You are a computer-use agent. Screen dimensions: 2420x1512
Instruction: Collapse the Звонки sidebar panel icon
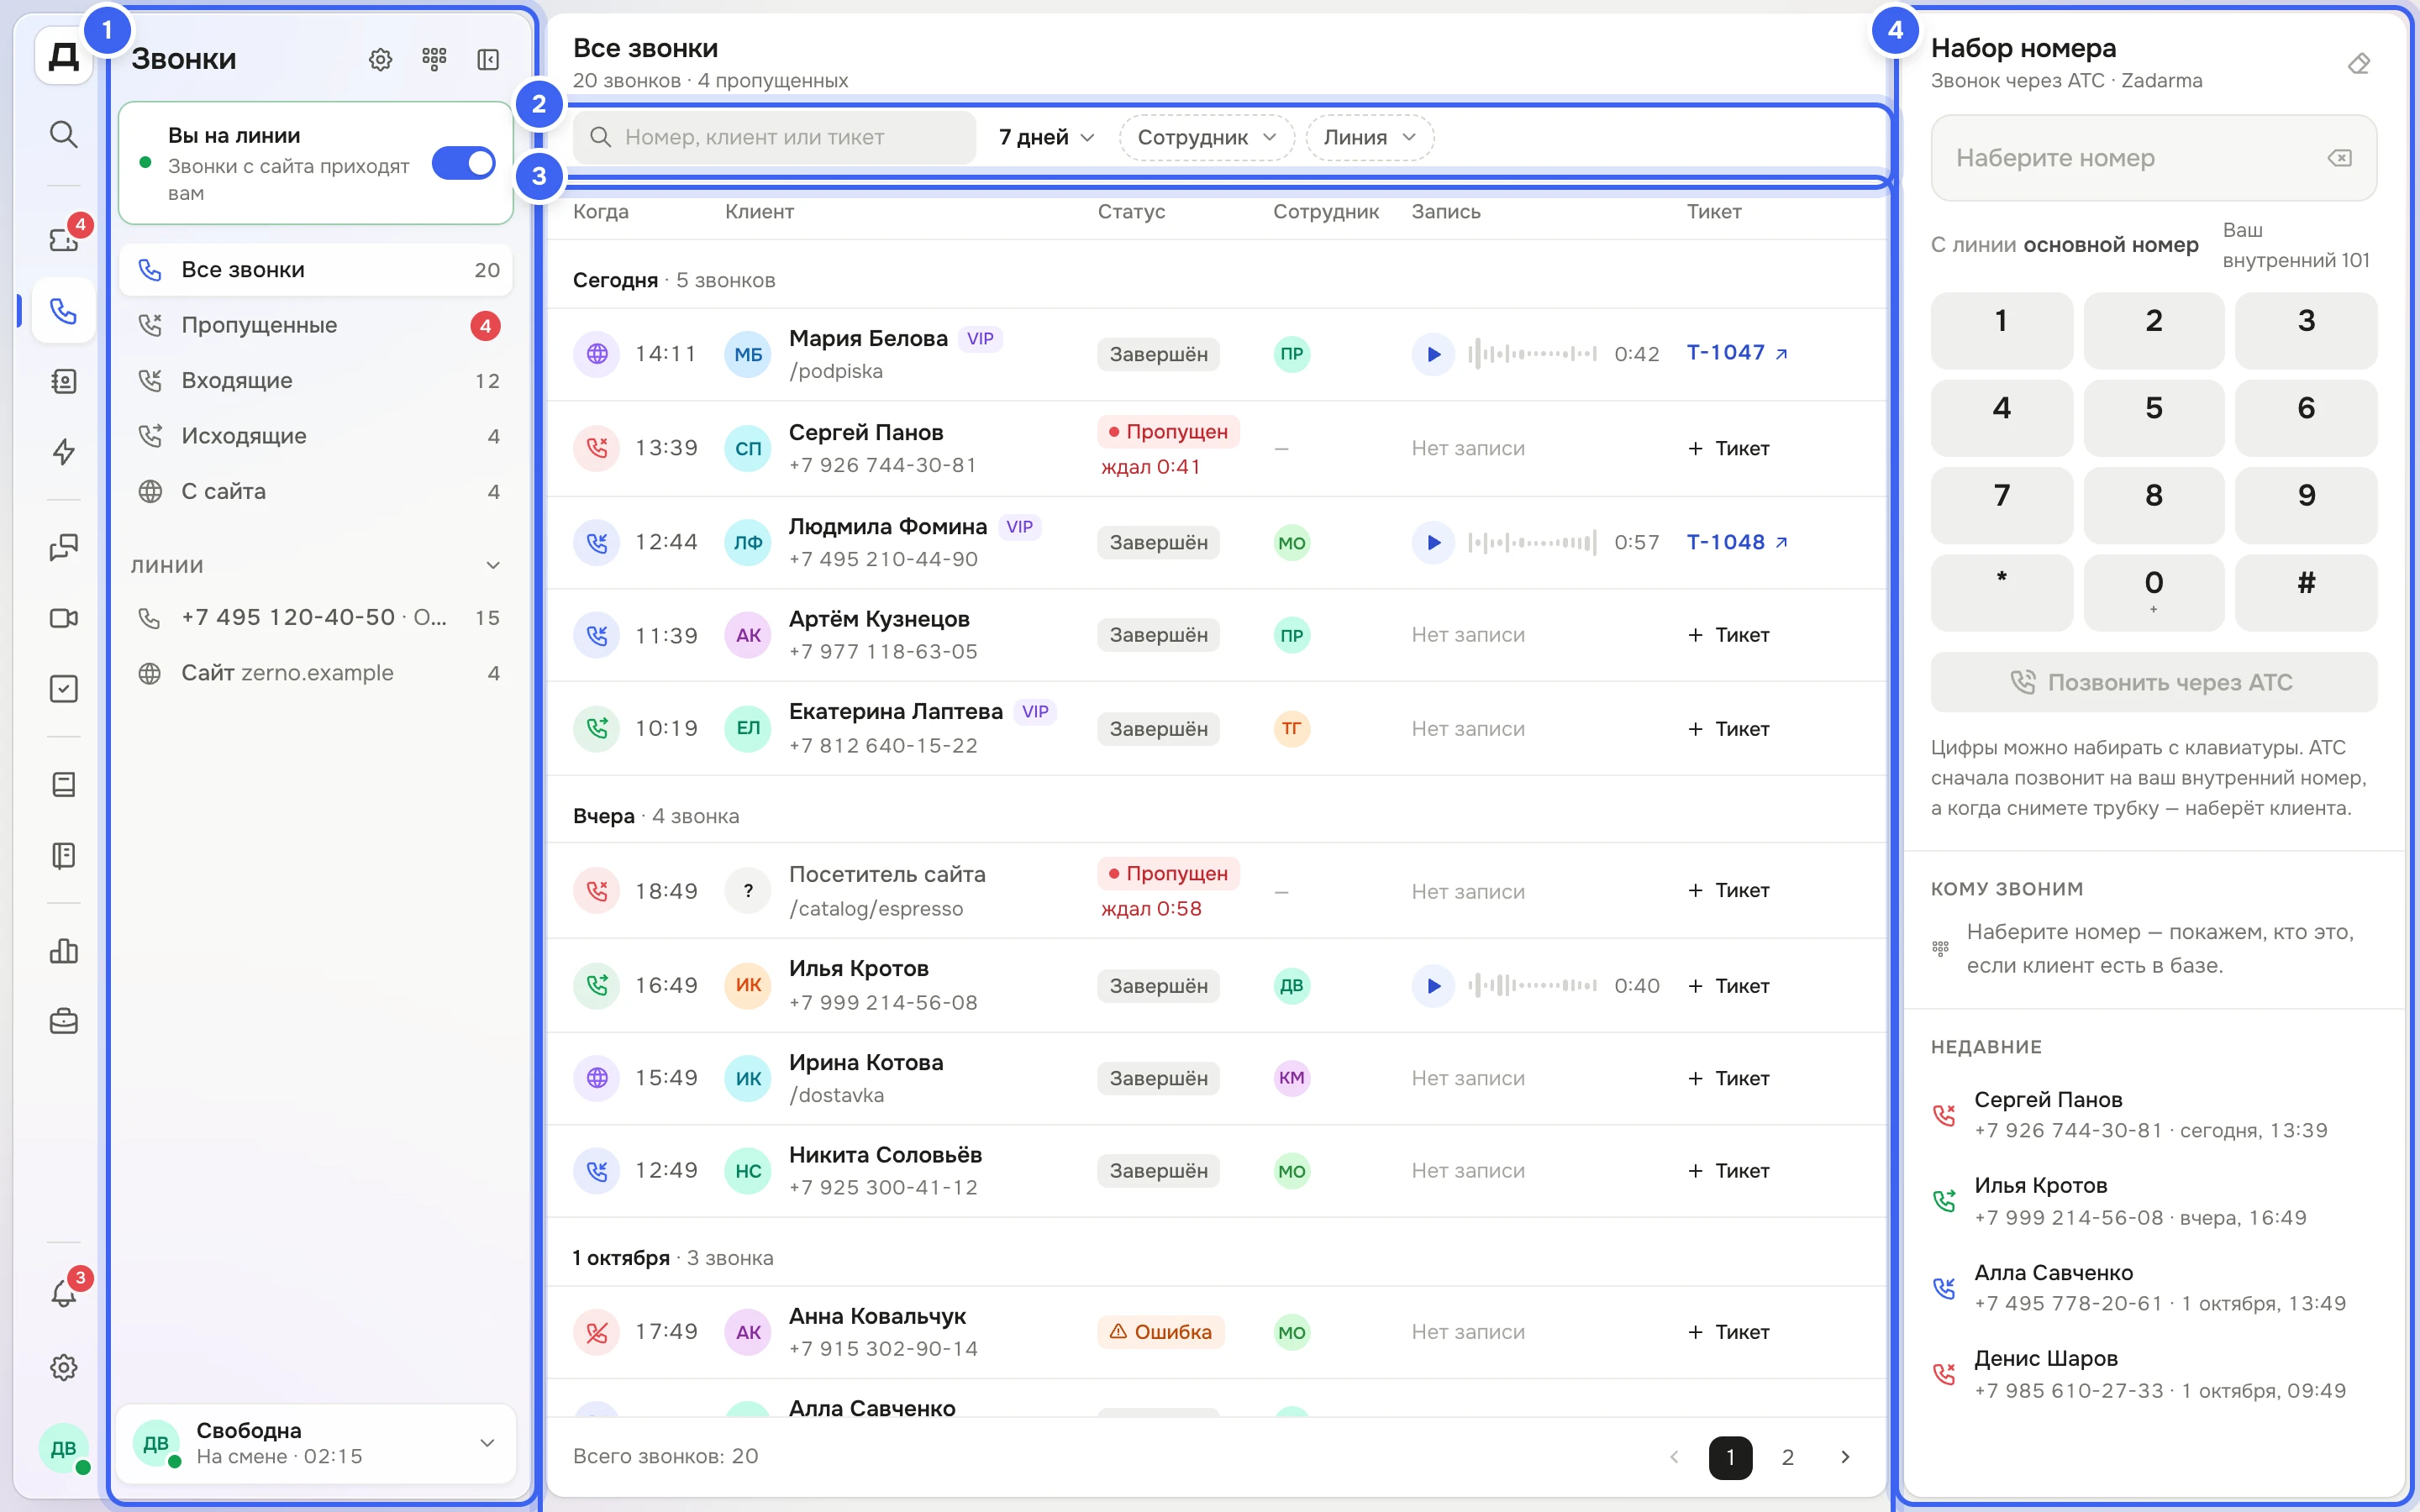pyautogui.click(x=488, y=59)
